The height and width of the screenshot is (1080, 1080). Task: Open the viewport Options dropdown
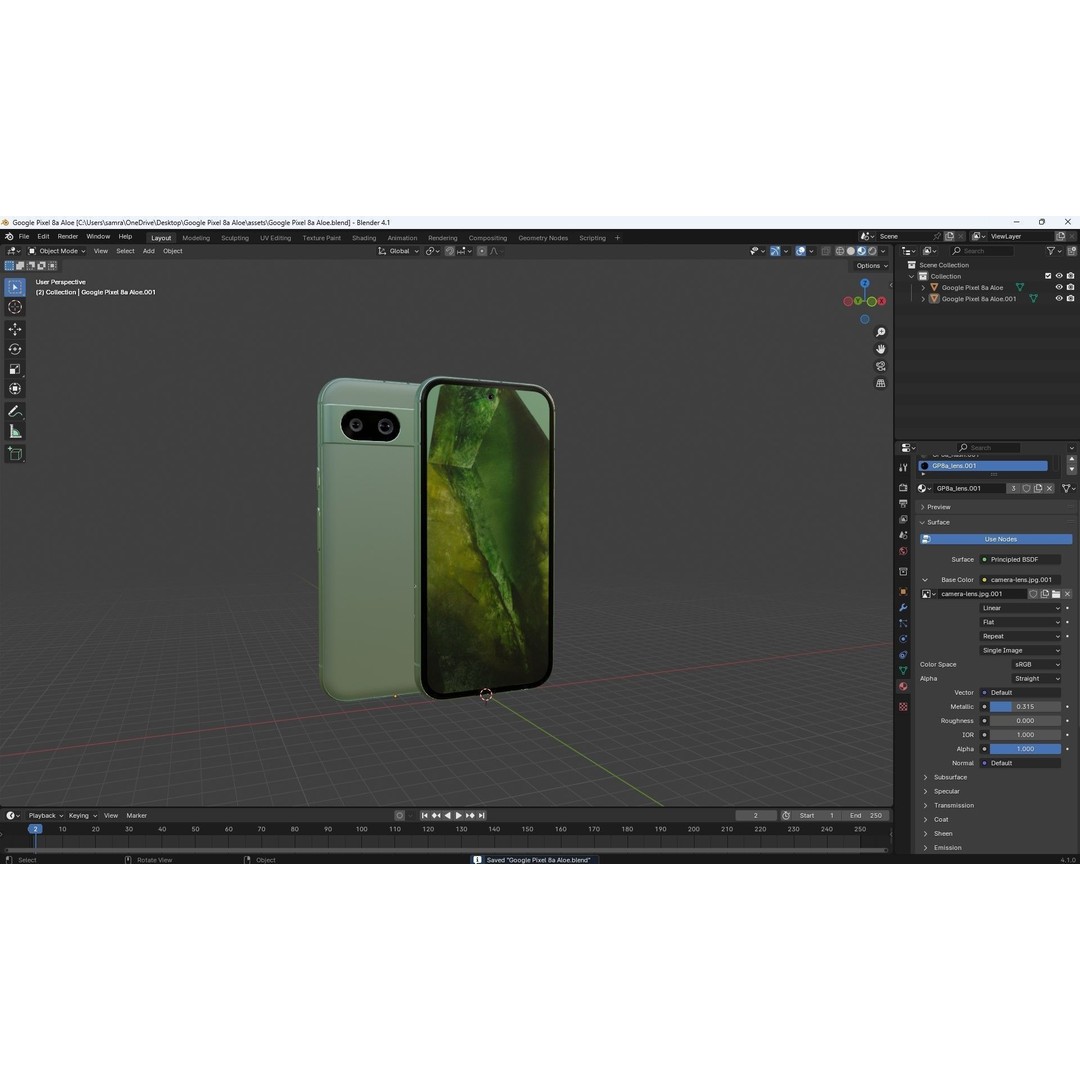pos(872,266)
